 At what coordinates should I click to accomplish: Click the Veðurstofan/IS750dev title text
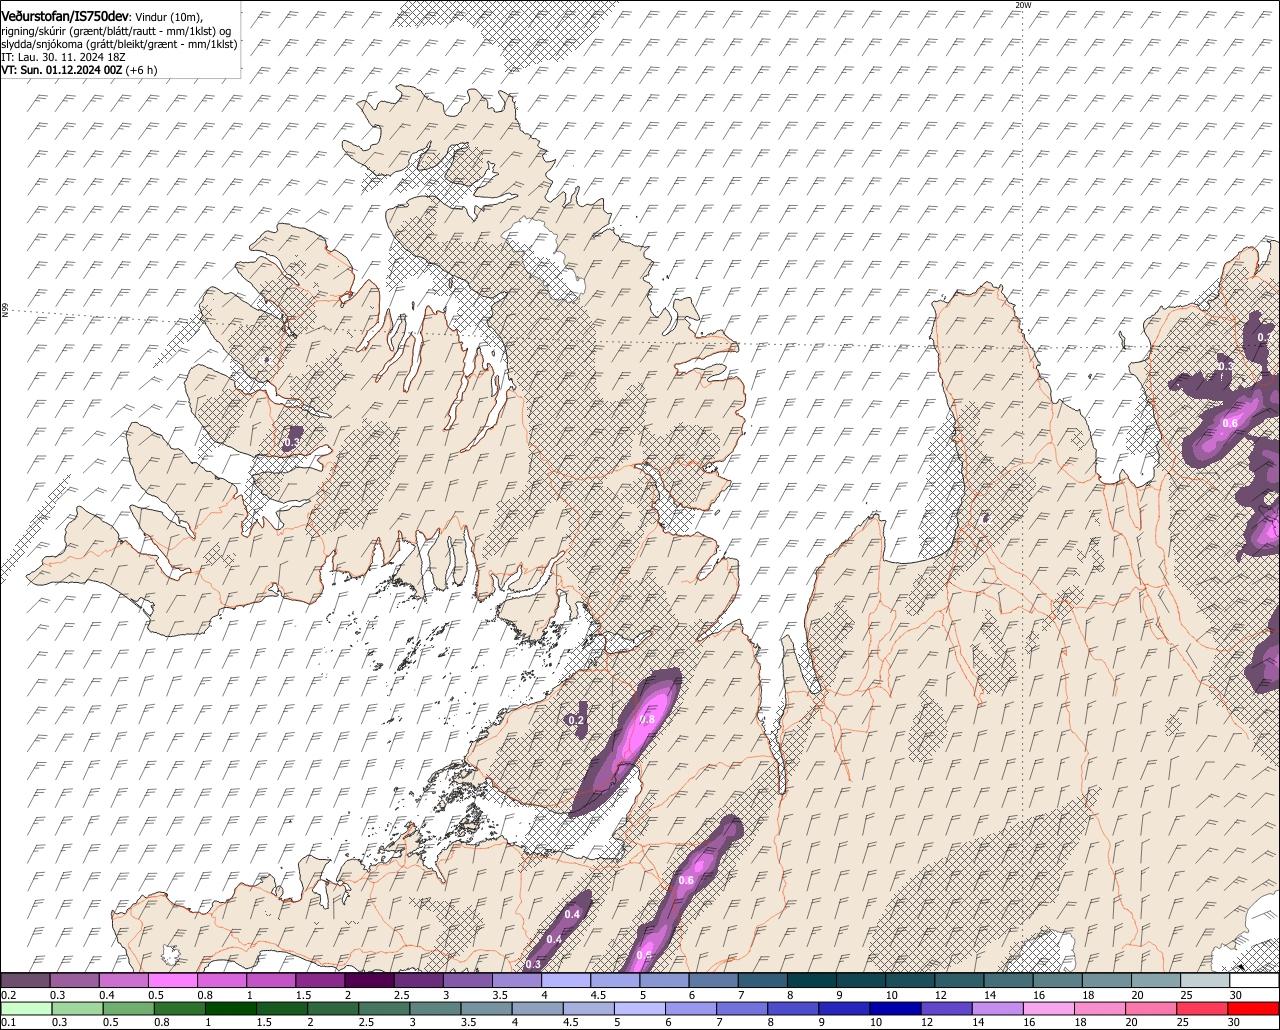[66, 16]
